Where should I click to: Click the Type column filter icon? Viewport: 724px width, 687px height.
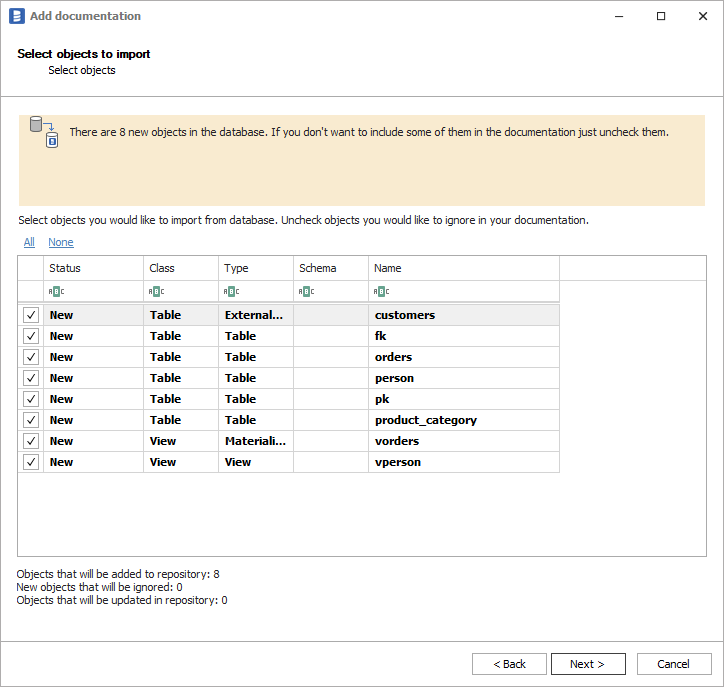[230, 292]
